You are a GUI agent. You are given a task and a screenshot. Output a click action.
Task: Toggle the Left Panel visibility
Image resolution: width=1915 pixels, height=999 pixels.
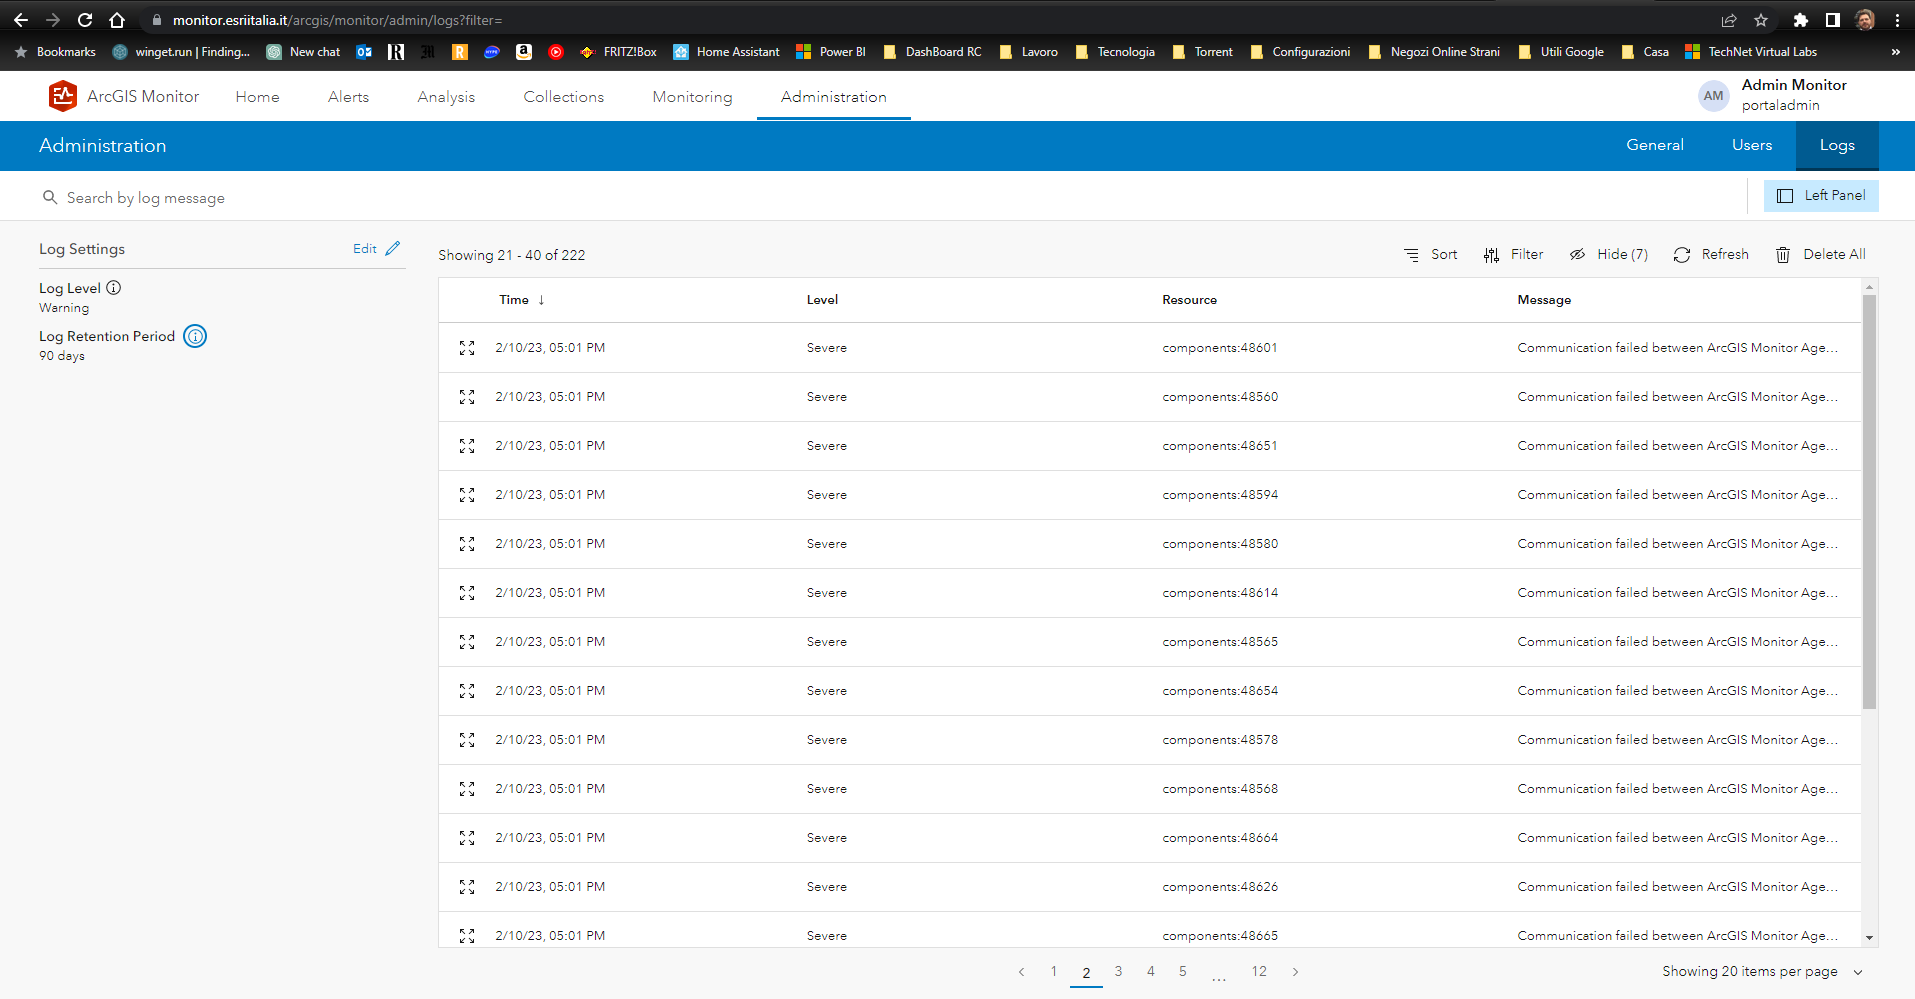pyautogui.click(x=1820, y=195)
